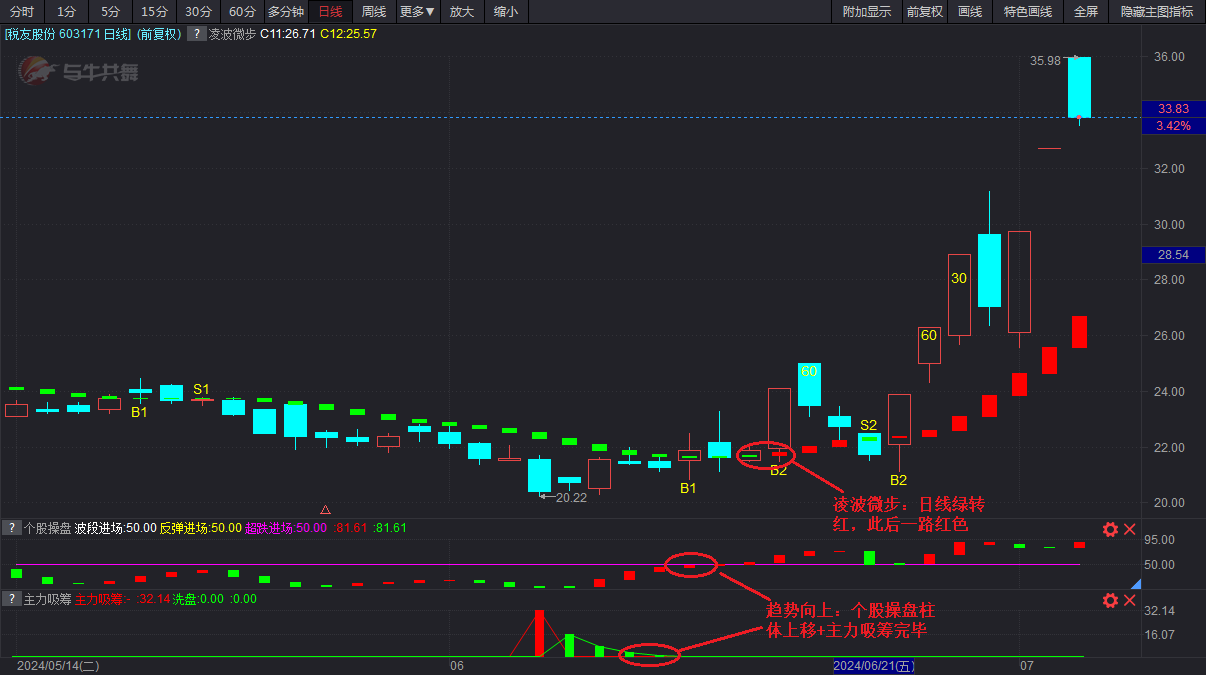The height and width of the screenshot is (675, 1206).
Task: Click the (前复权) label in chart header
Action: (160, 34)
